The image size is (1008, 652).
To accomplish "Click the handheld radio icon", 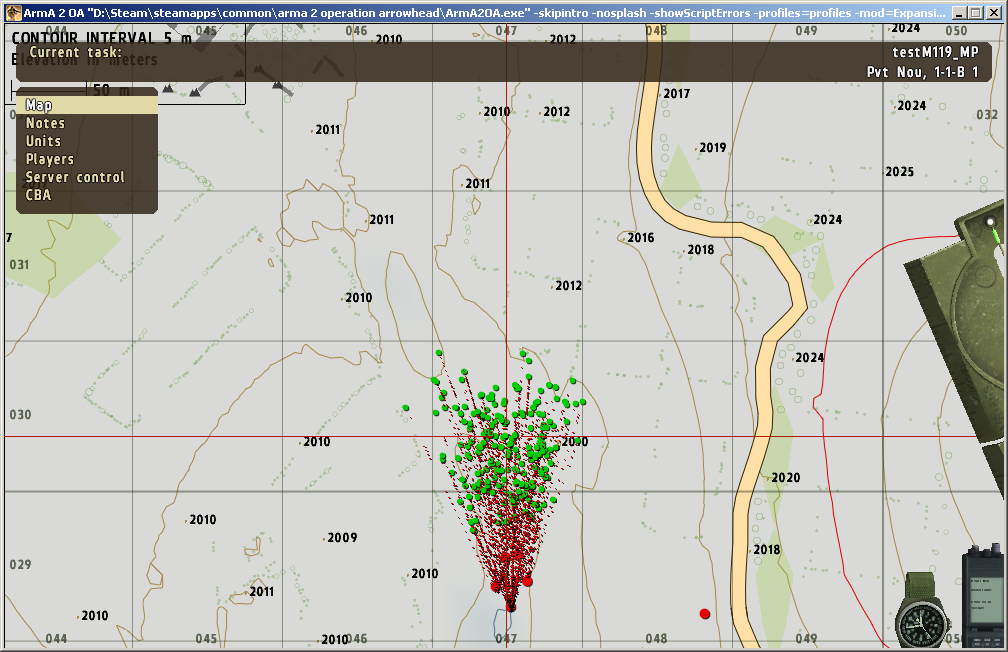I will pos(982,596).
